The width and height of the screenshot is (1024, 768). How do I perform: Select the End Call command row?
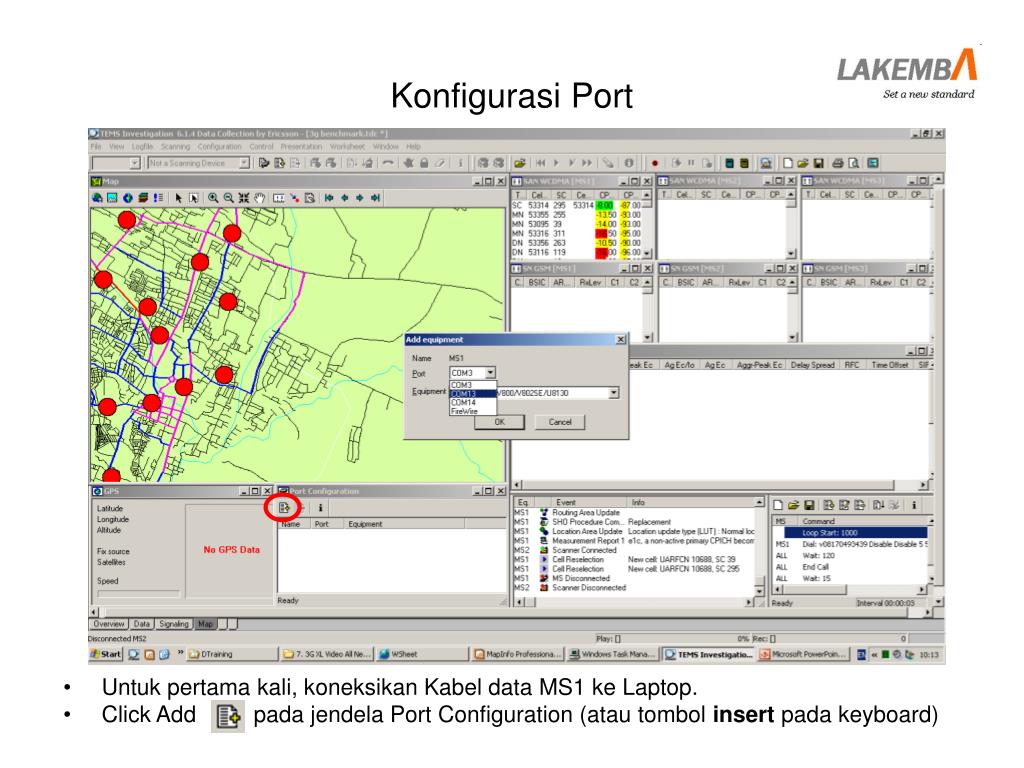850,567
